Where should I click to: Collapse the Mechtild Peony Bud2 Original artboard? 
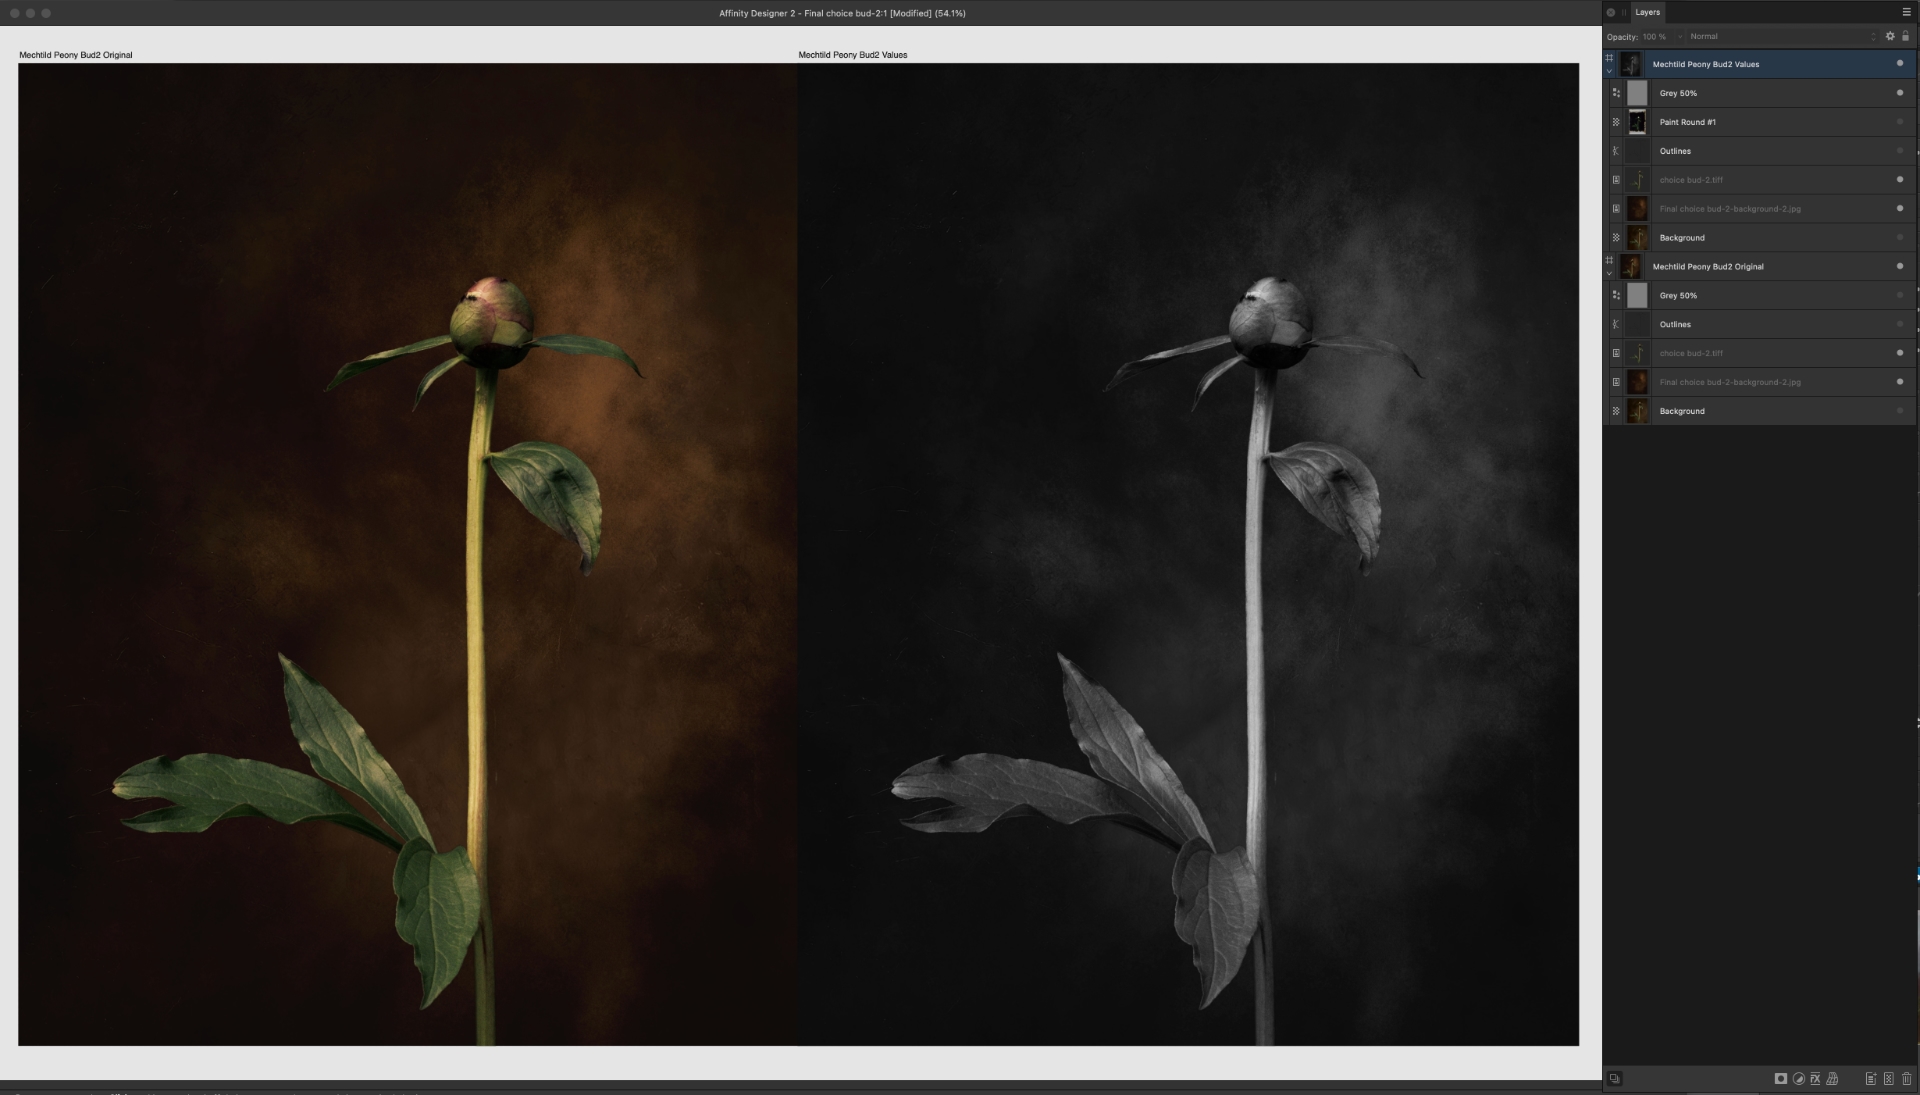1609,273
